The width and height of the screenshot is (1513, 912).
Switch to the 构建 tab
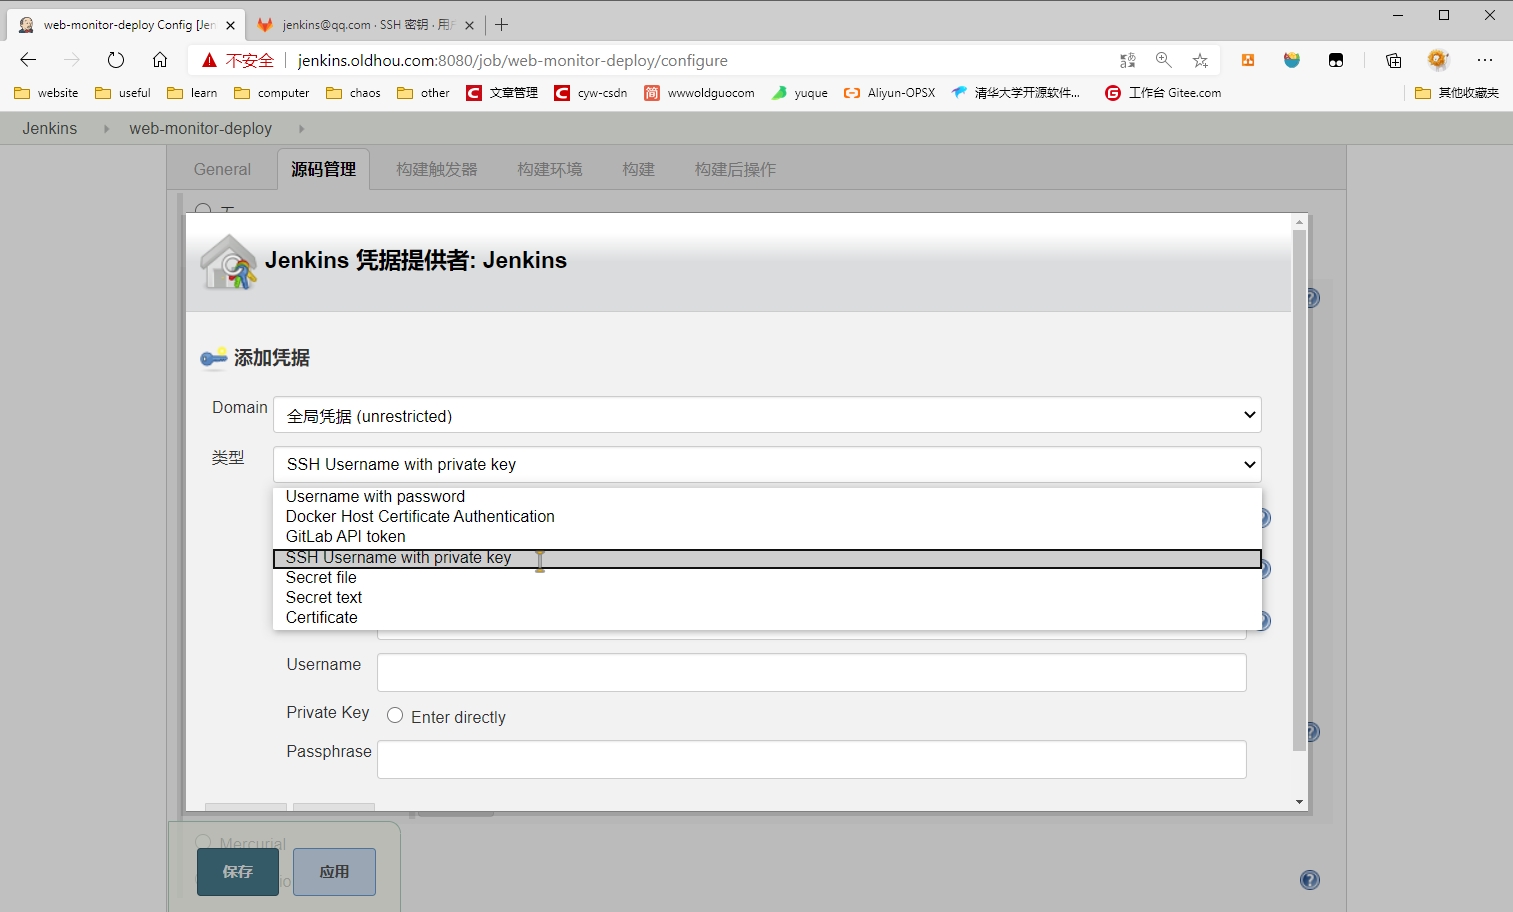click(638, 169)
